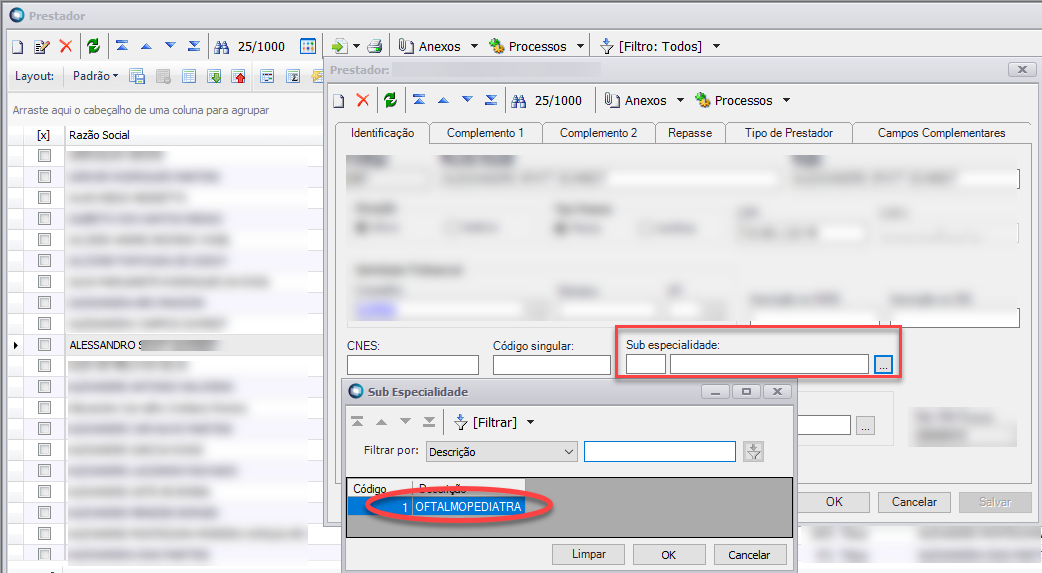Go to last record in main Prestador toolbar
This screenshot has height=573, width=1042.
click(194, 46)
